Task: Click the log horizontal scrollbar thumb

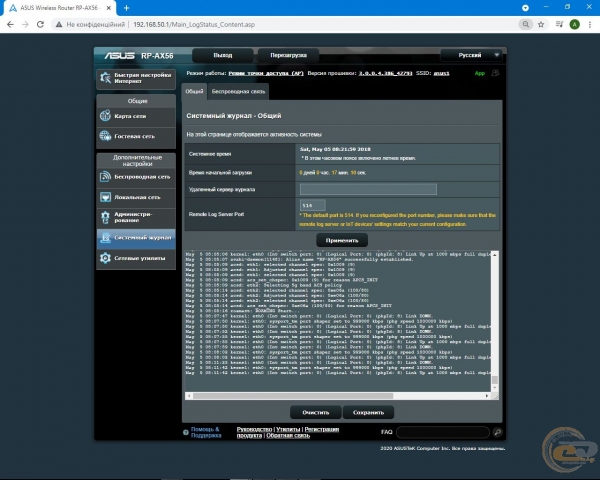Action: point(293,396)
